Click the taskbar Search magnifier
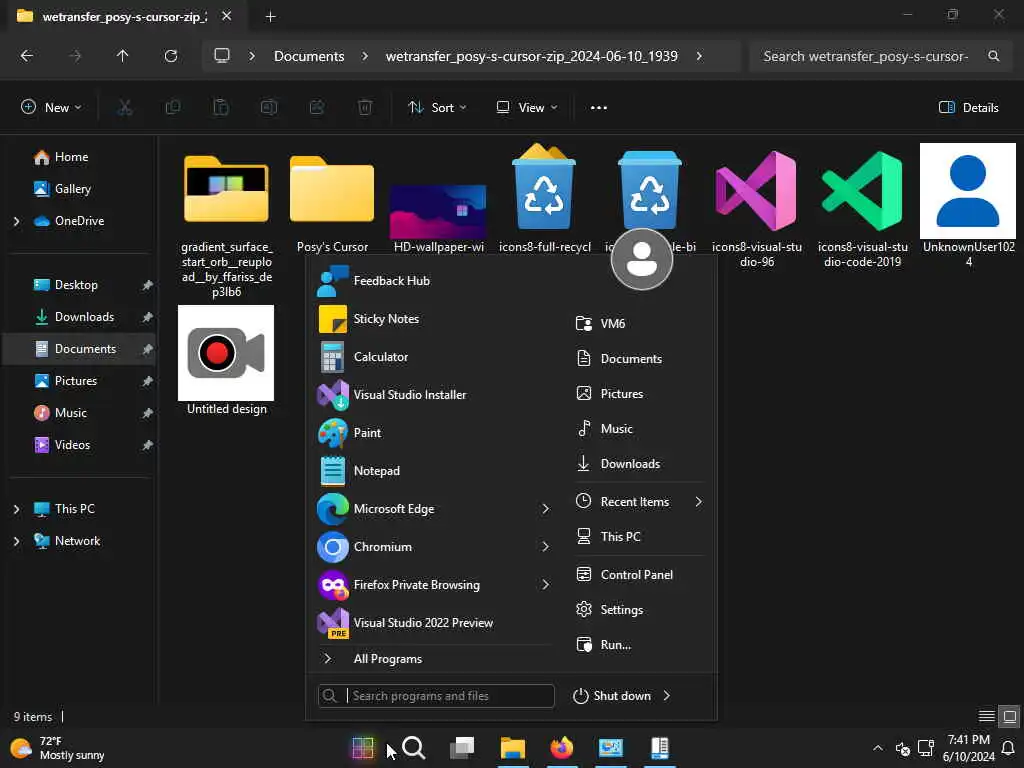Viewport: 1024px width, 768px height. click(x=413, y=748)
